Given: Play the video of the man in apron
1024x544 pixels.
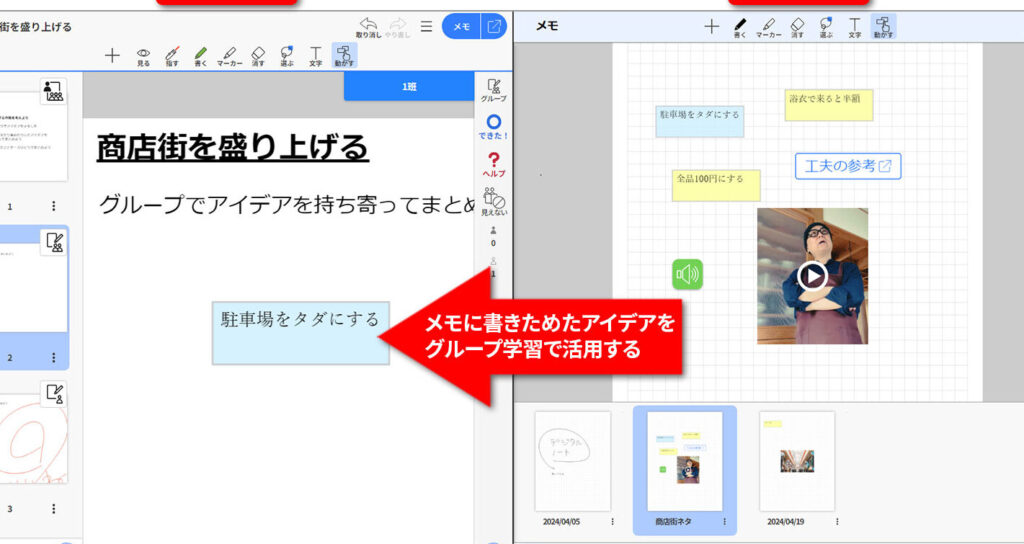Looking at the screenshot, I should click(x=812, y=275).
